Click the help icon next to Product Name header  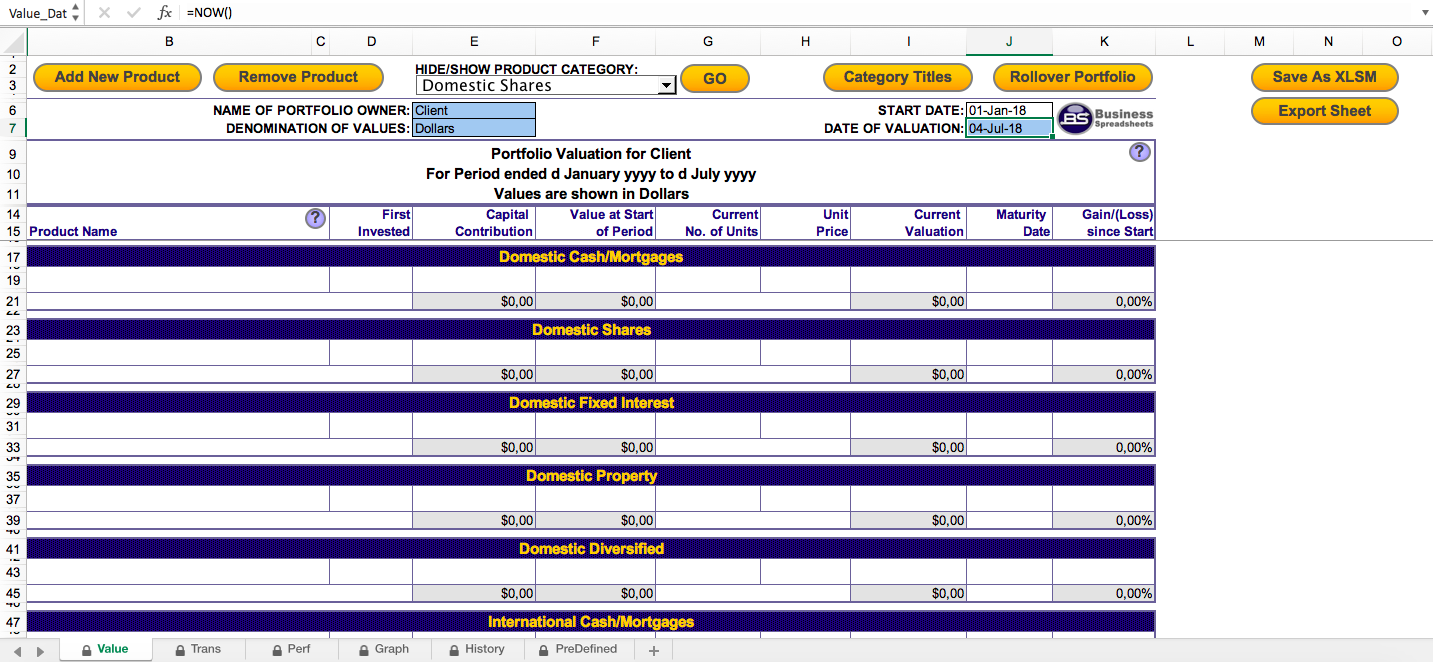pos(315,218)
